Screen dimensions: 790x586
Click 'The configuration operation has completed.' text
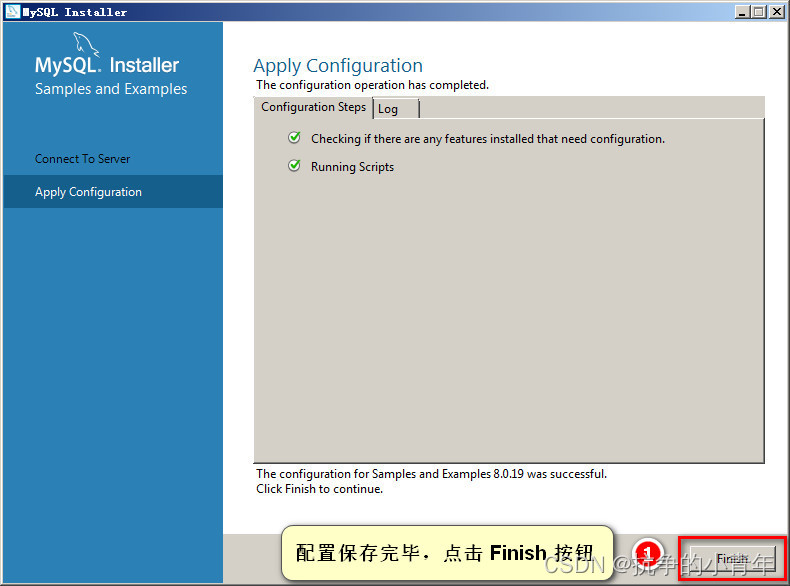pos(372,85)
